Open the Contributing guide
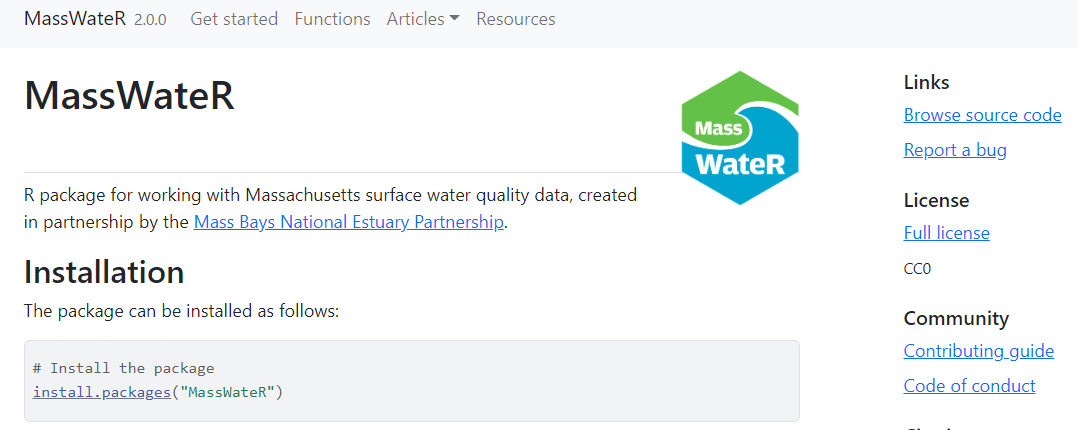Viewport: 1078px width, 430px height. (978, 351)
